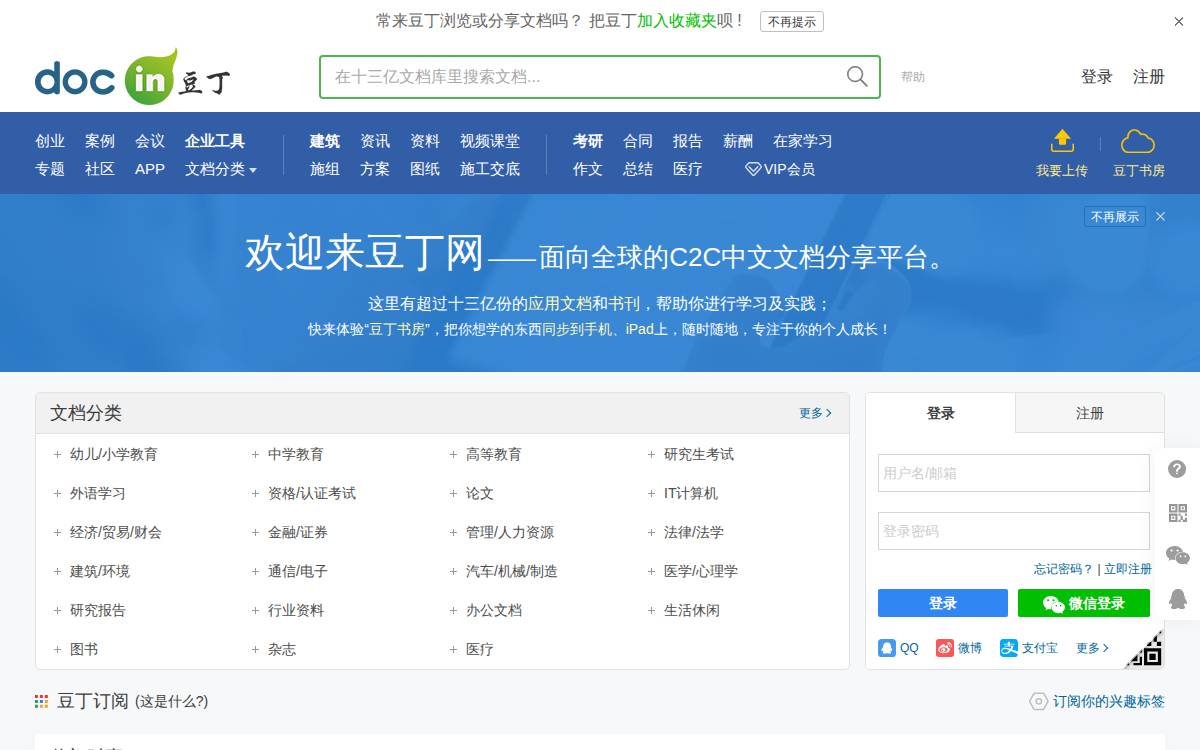Expand the 高等教育 category
The image size is (1200, 750).
pos(453,455)
